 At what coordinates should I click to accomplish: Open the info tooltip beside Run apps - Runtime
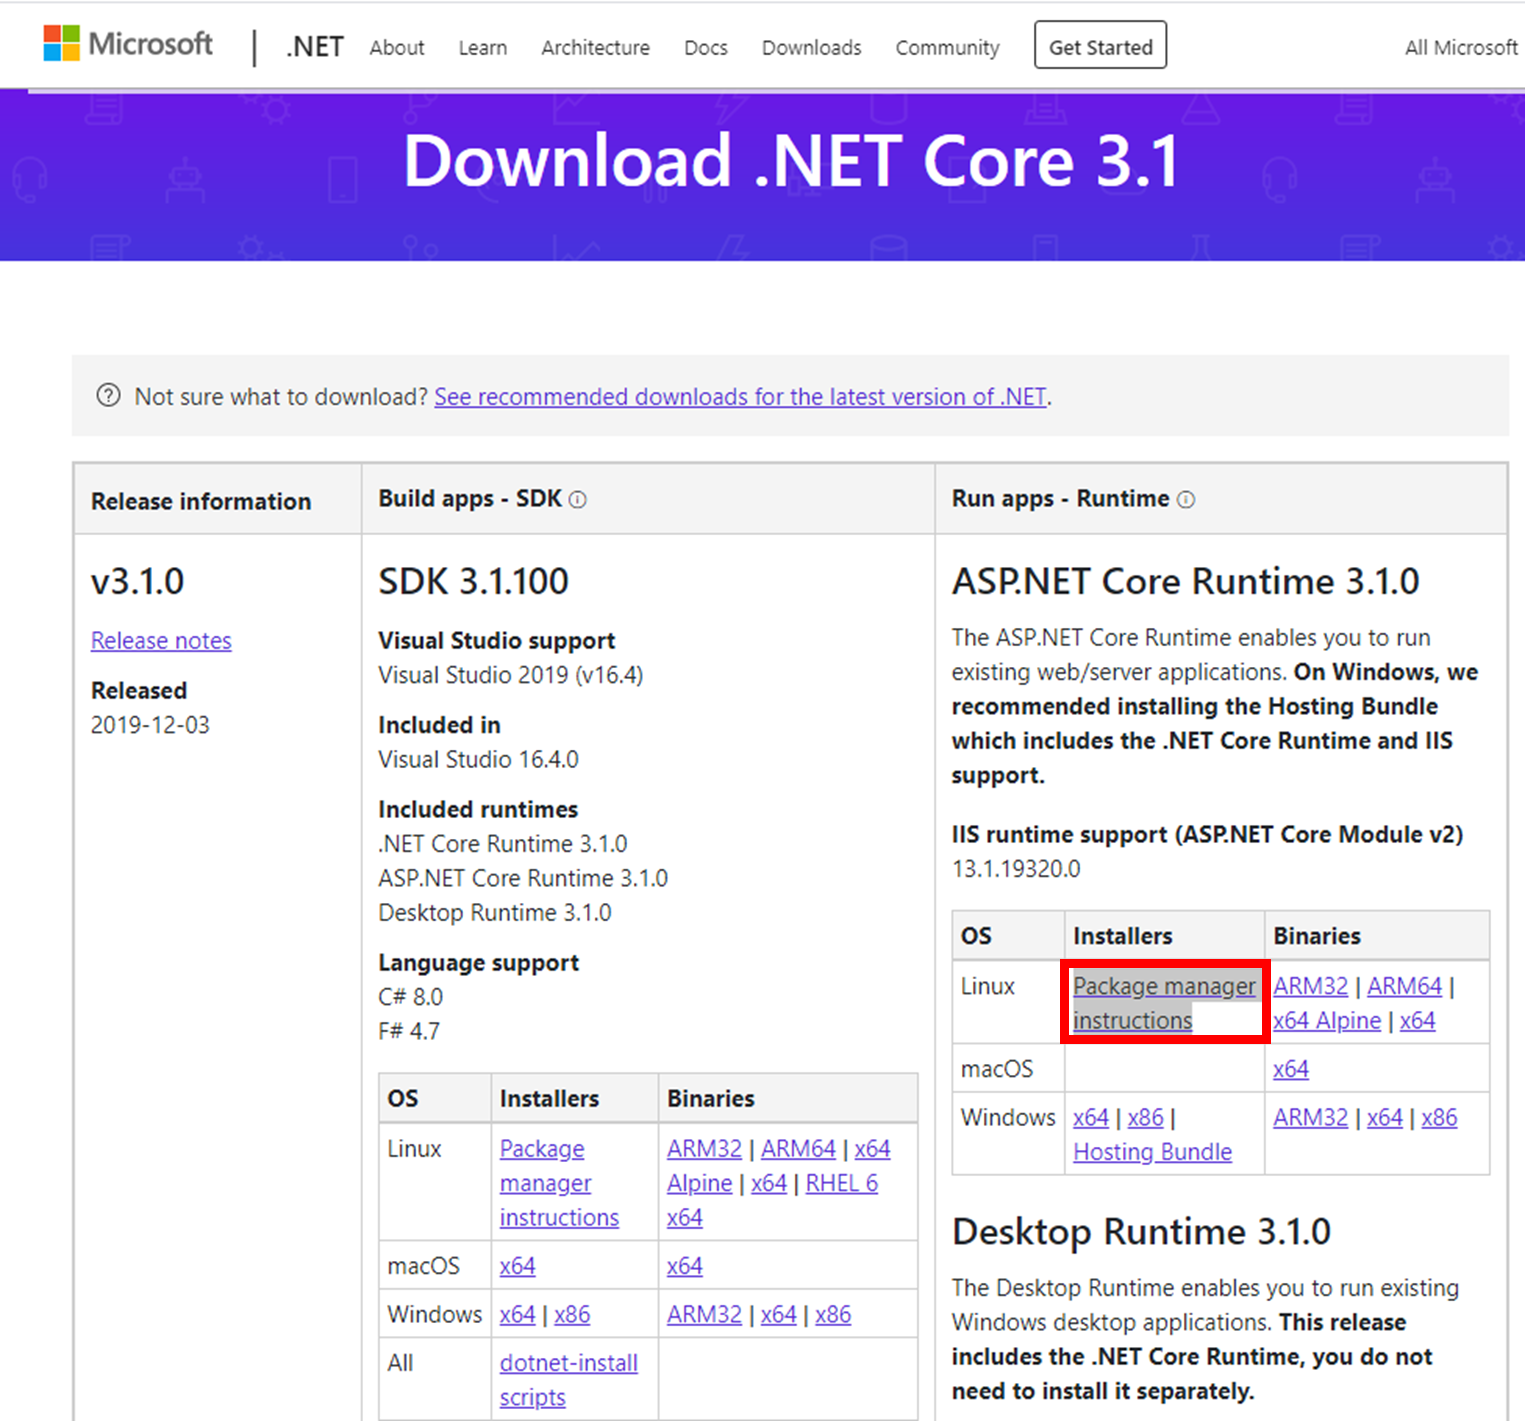tap(1186, 499)
